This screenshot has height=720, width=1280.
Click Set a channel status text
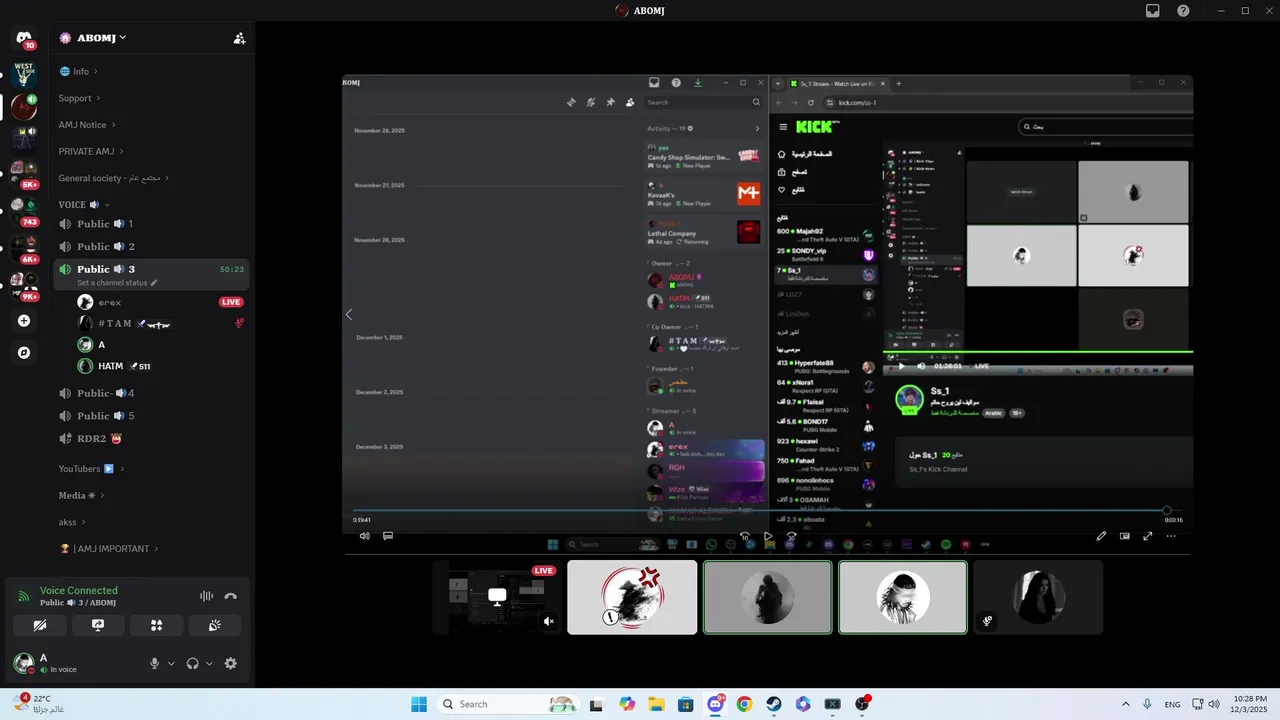click(112, 283)
